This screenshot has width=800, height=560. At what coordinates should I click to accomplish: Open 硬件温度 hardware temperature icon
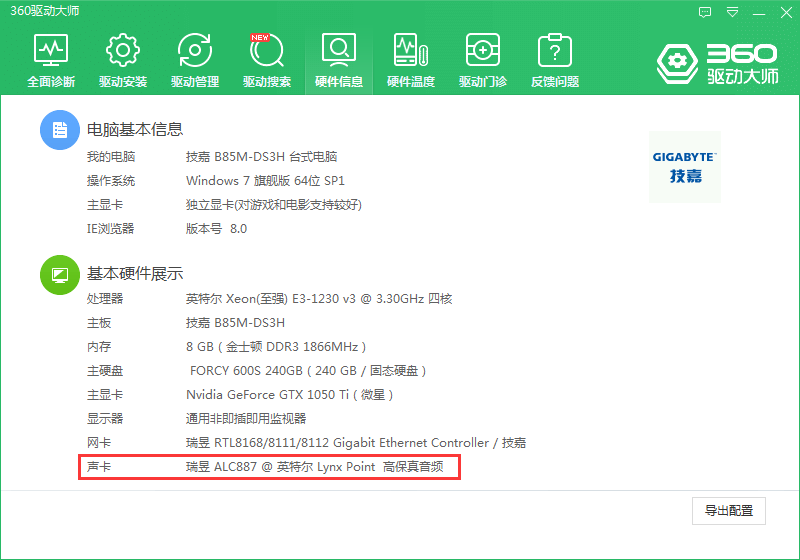click(x=411, y=60)
